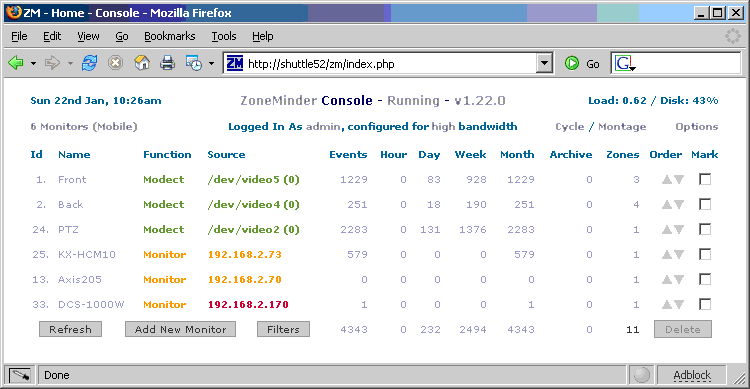Click the Forward arrow button
Viewport: 750px width, 389px height.
pos(52,63)
